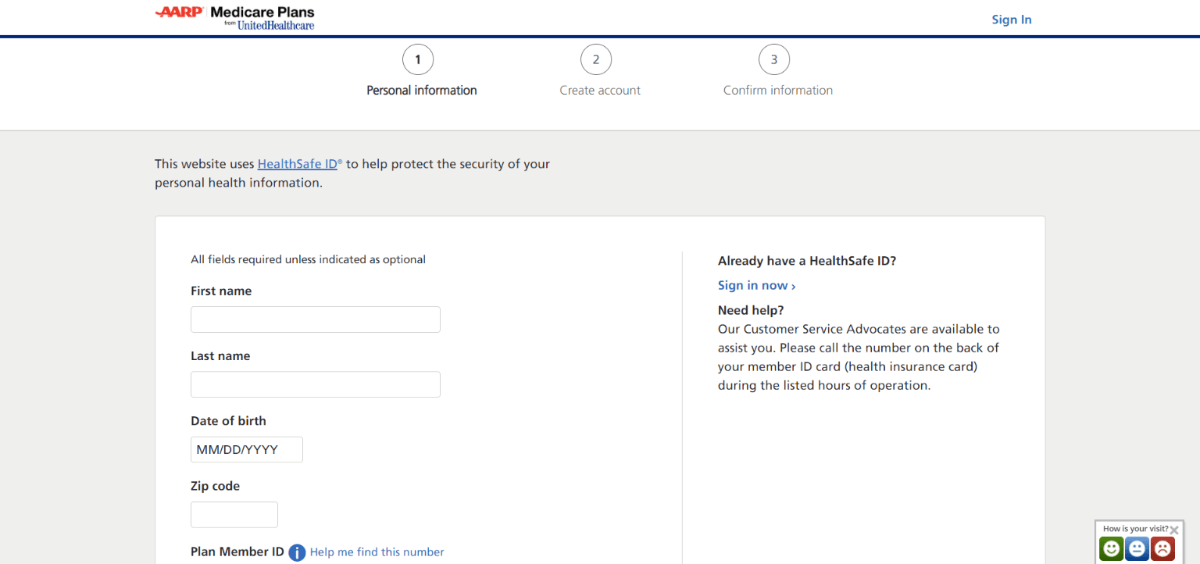Click the Last name label

[220, 356]
